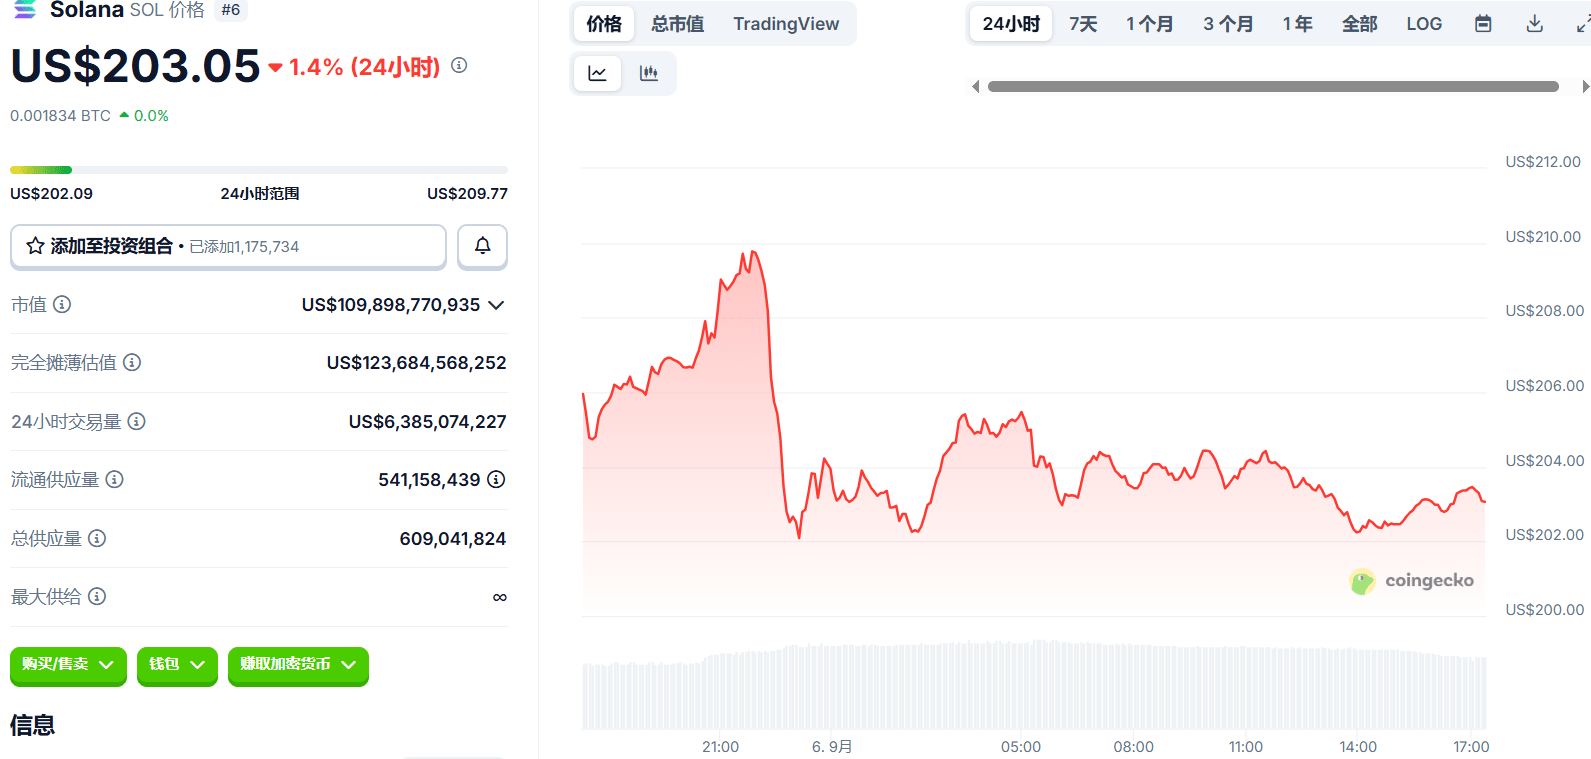Image resolution: width=1591 pixels, height=759 pixels.
Task: Select 全部 time range
Action: pyautogui.click(x=1360, y=24)
